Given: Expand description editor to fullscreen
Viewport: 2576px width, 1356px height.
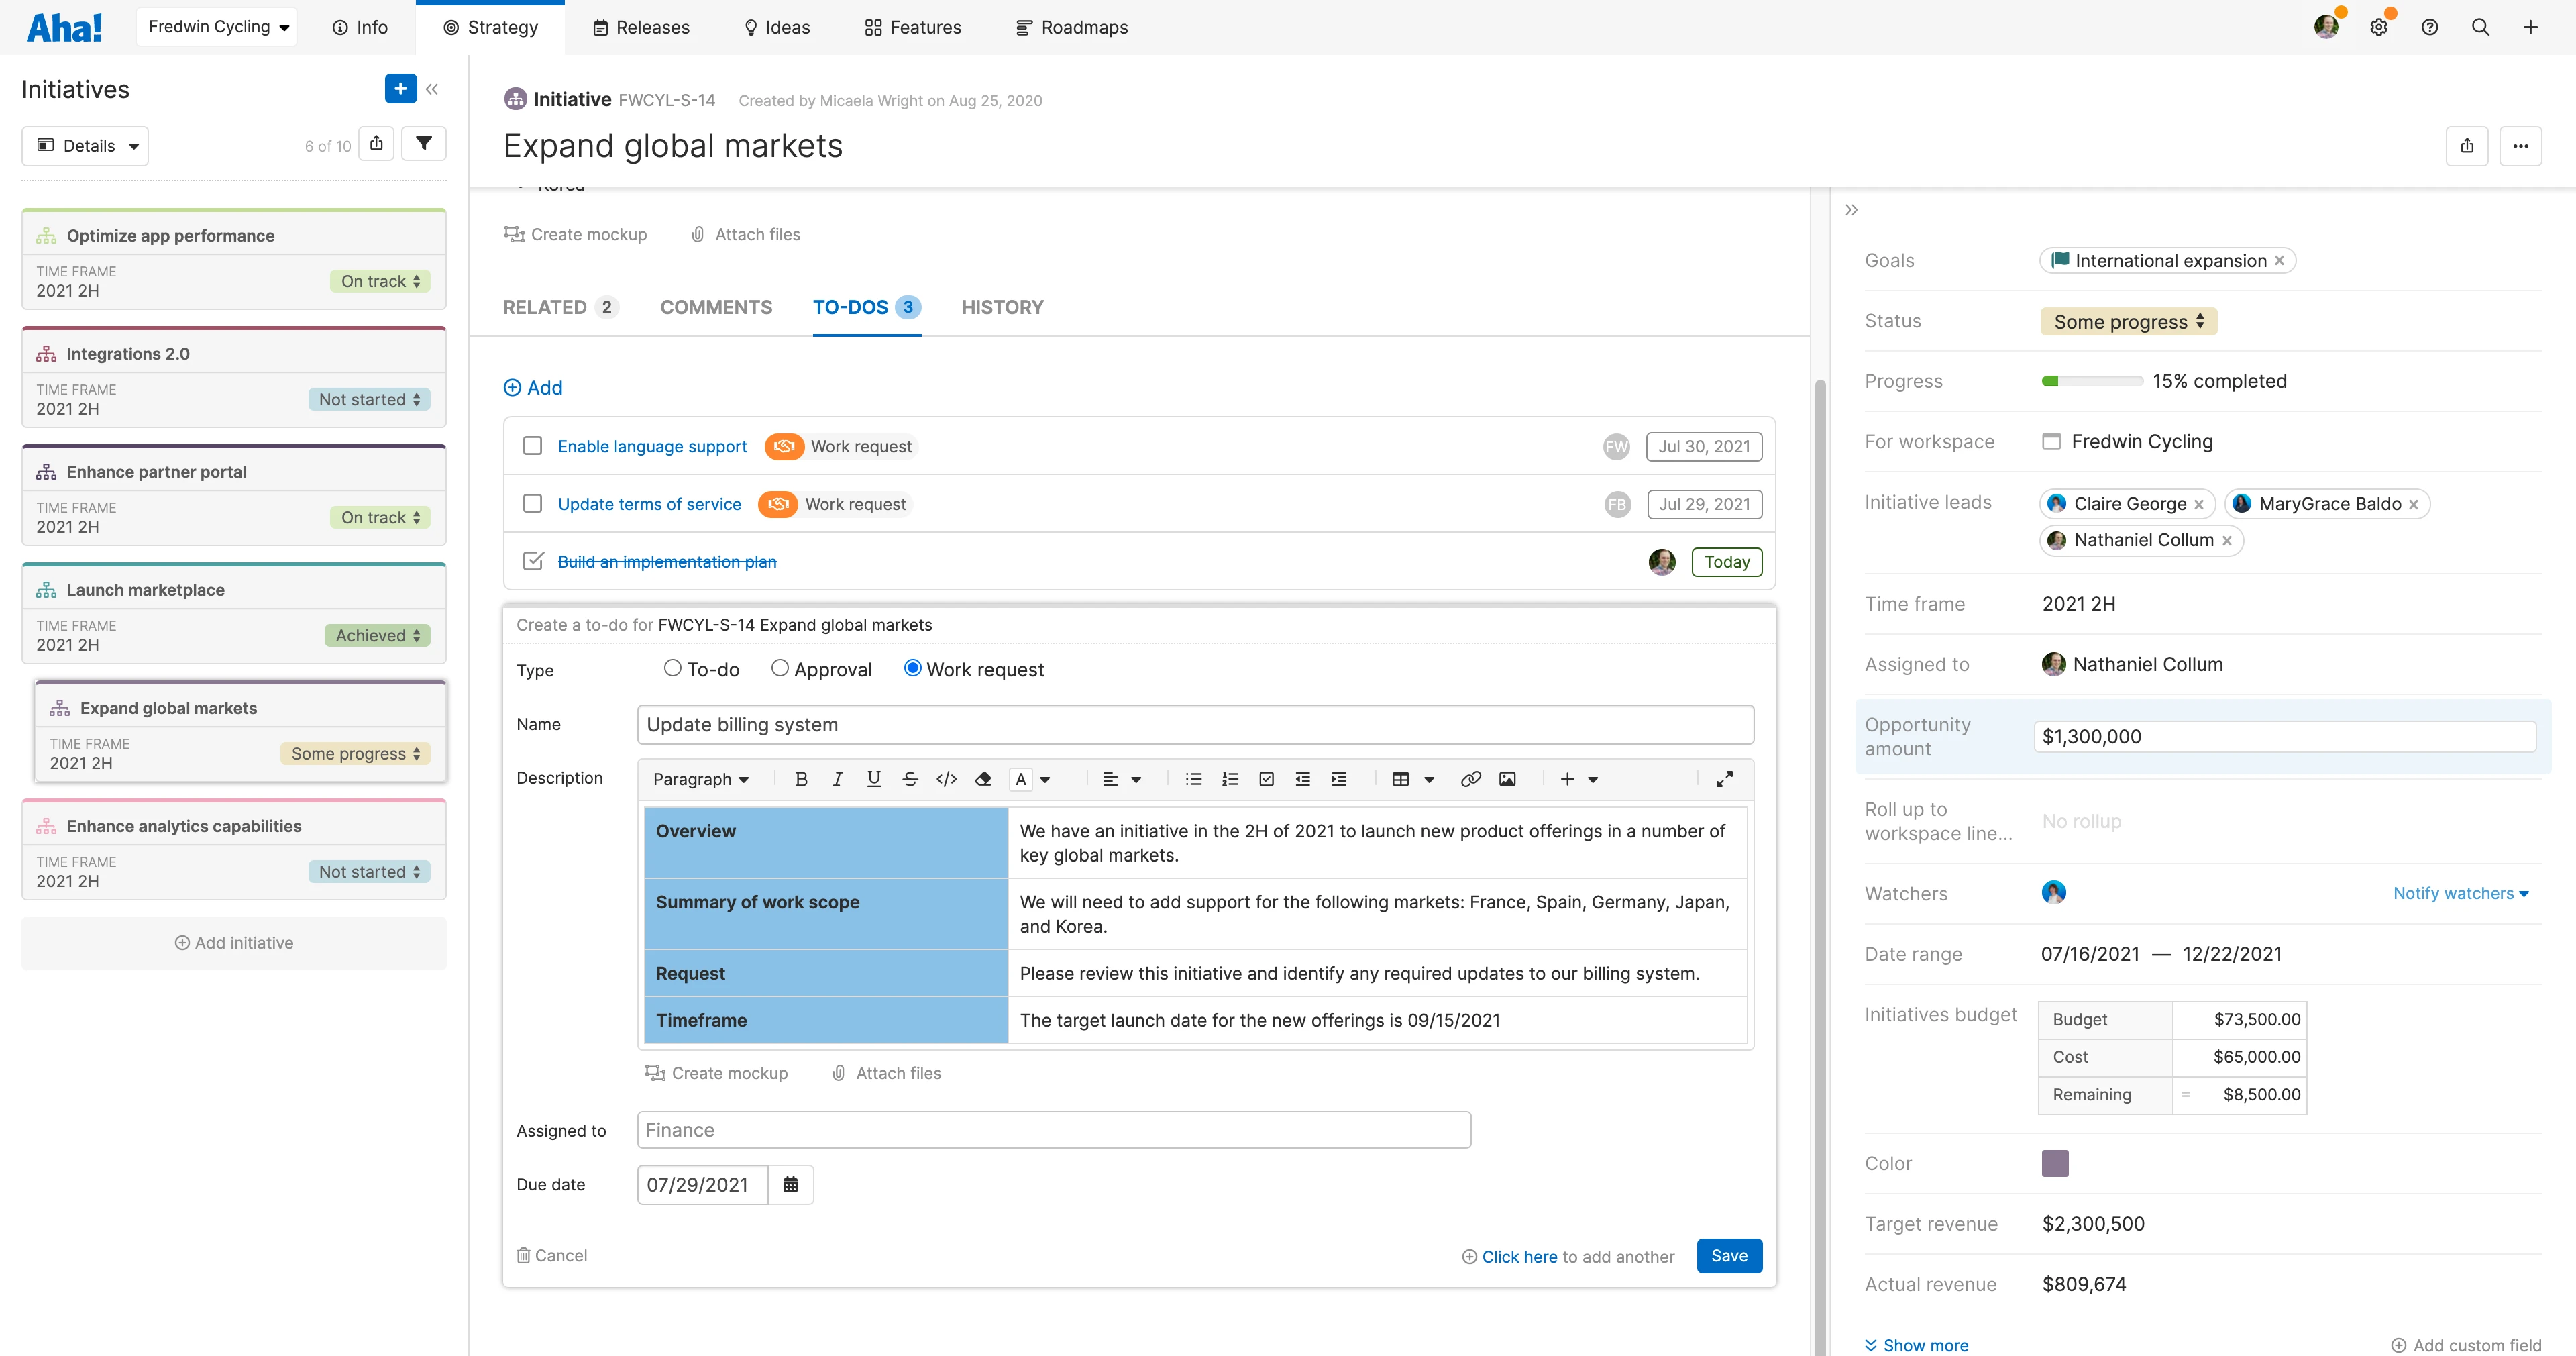Looking at the screenshot, I should [x=1724, y=779].
